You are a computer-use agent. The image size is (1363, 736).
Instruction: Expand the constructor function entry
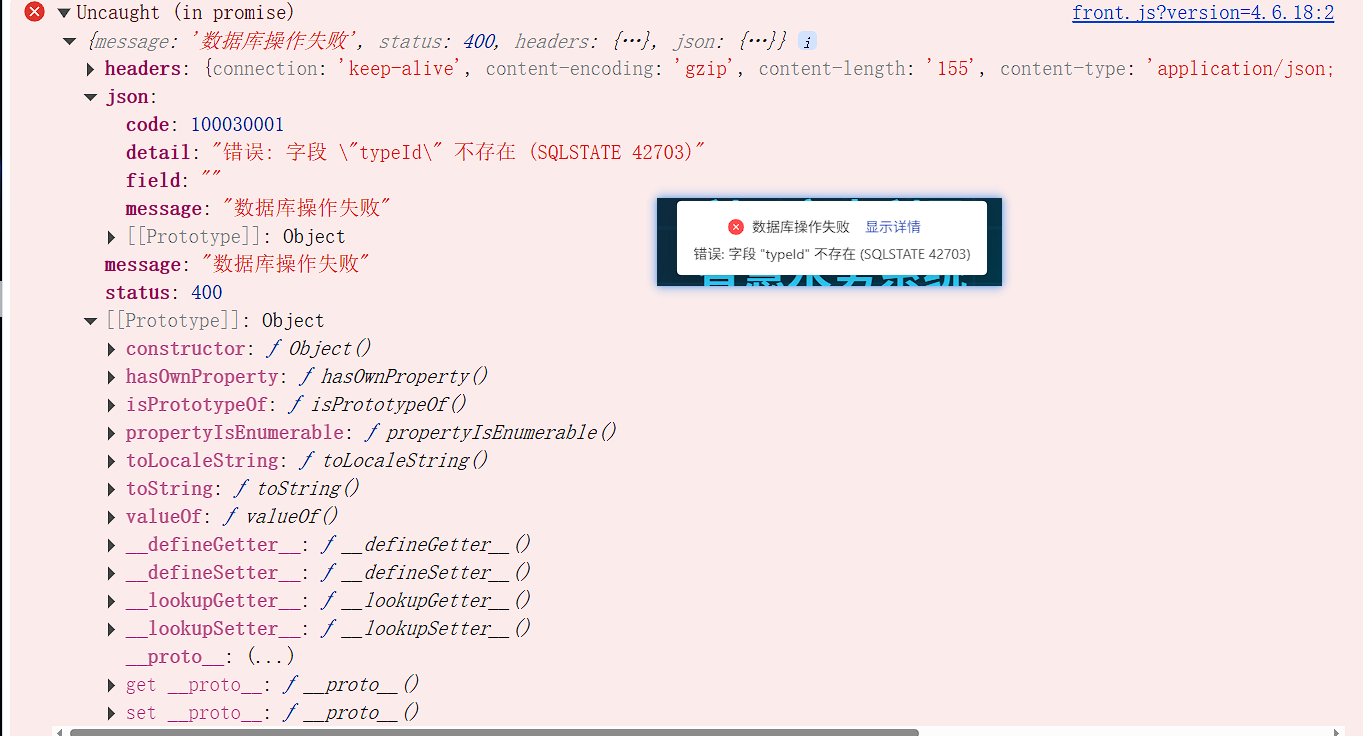111,348
